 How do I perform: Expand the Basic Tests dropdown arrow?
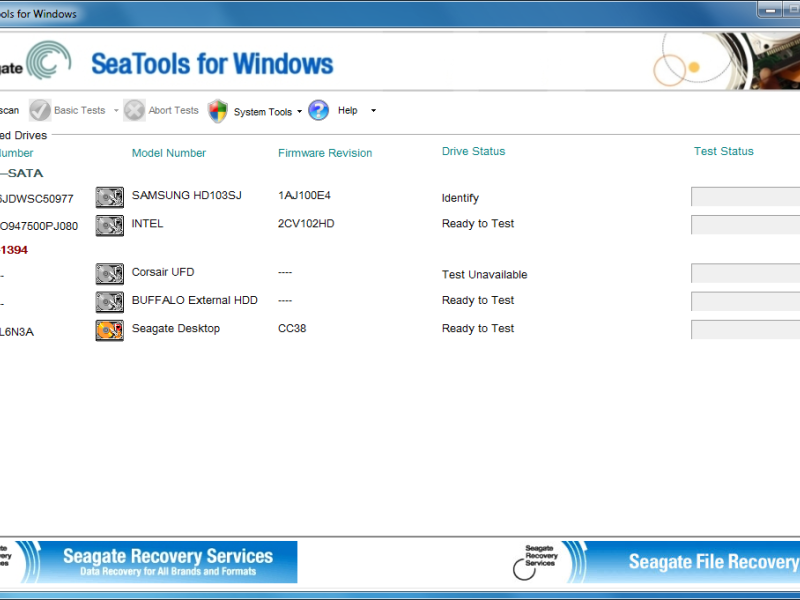click(x=116, y=111)
